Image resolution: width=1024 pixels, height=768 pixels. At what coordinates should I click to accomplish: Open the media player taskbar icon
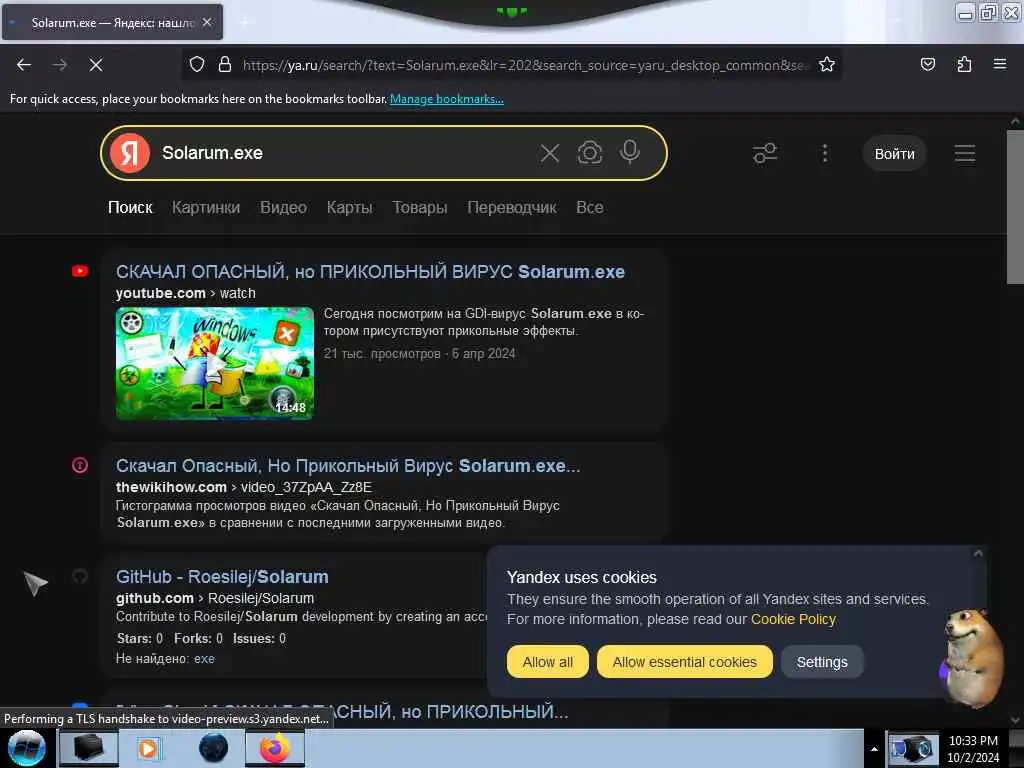tap(148, 748)
